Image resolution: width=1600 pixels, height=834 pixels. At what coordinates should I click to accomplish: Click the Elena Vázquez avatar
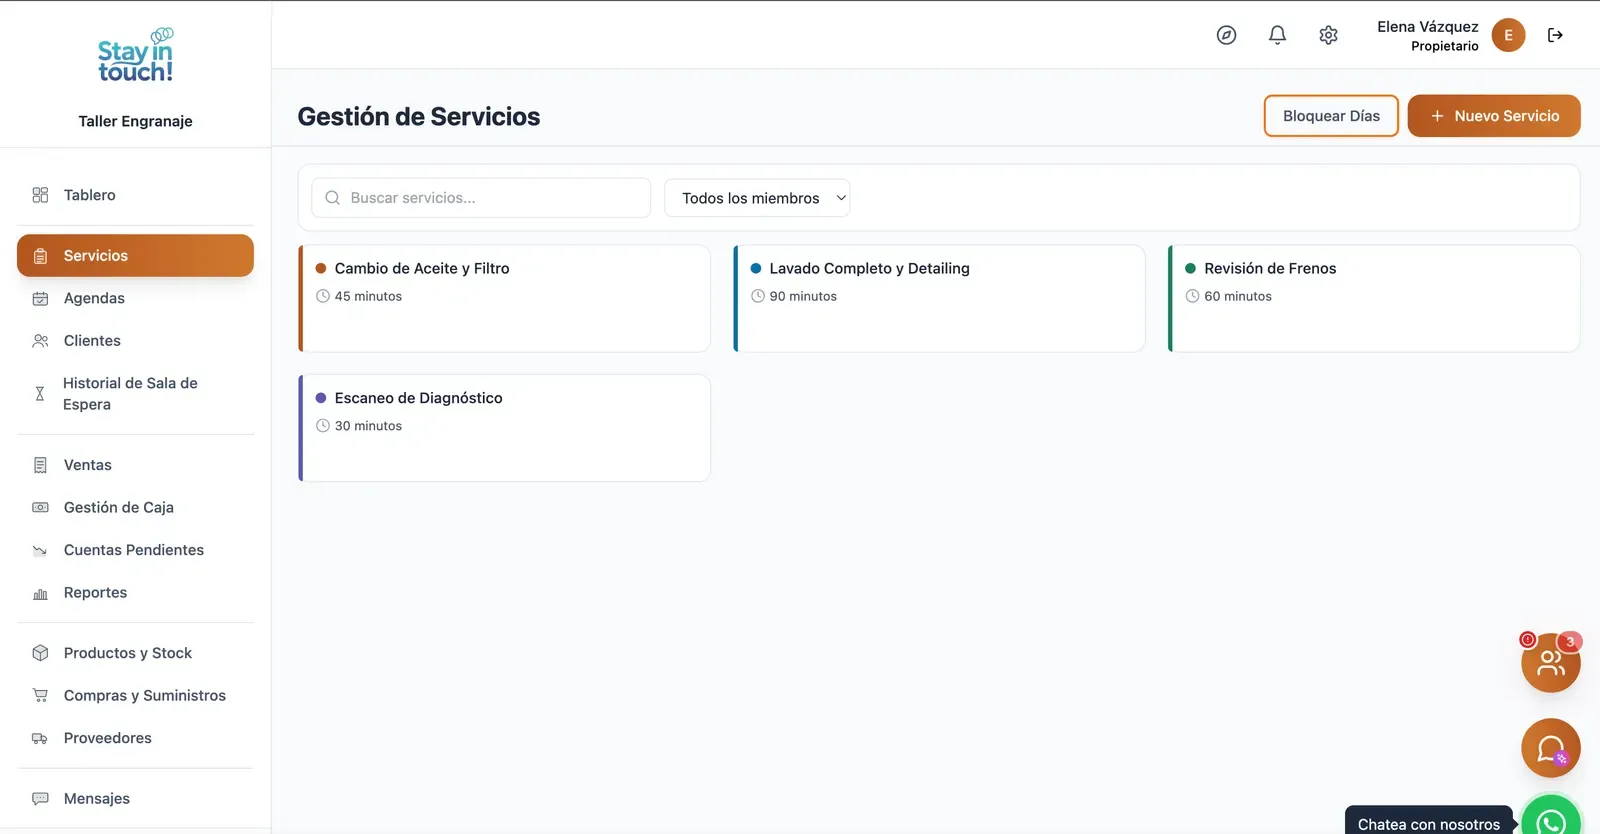pos(1508,35)
